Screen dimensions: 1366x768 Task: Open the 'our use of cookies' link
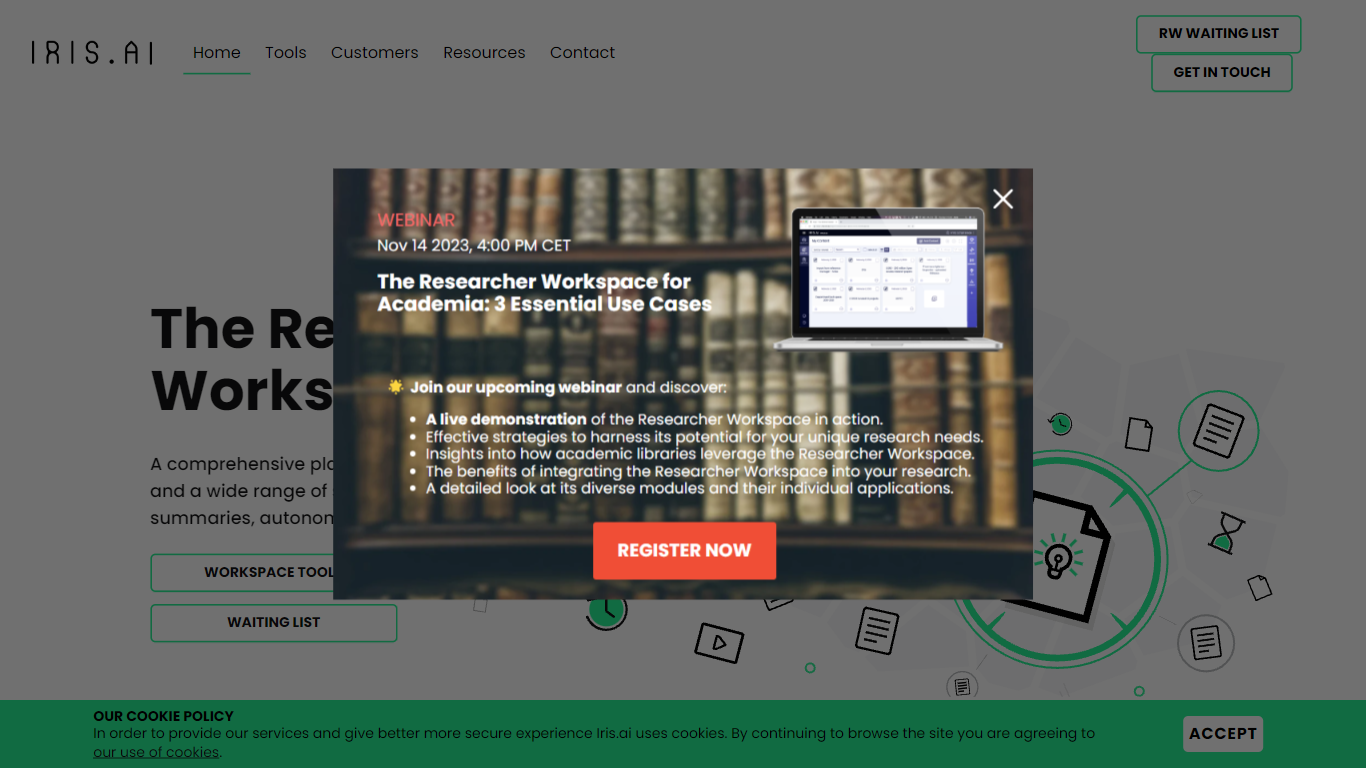coord(156,752)
